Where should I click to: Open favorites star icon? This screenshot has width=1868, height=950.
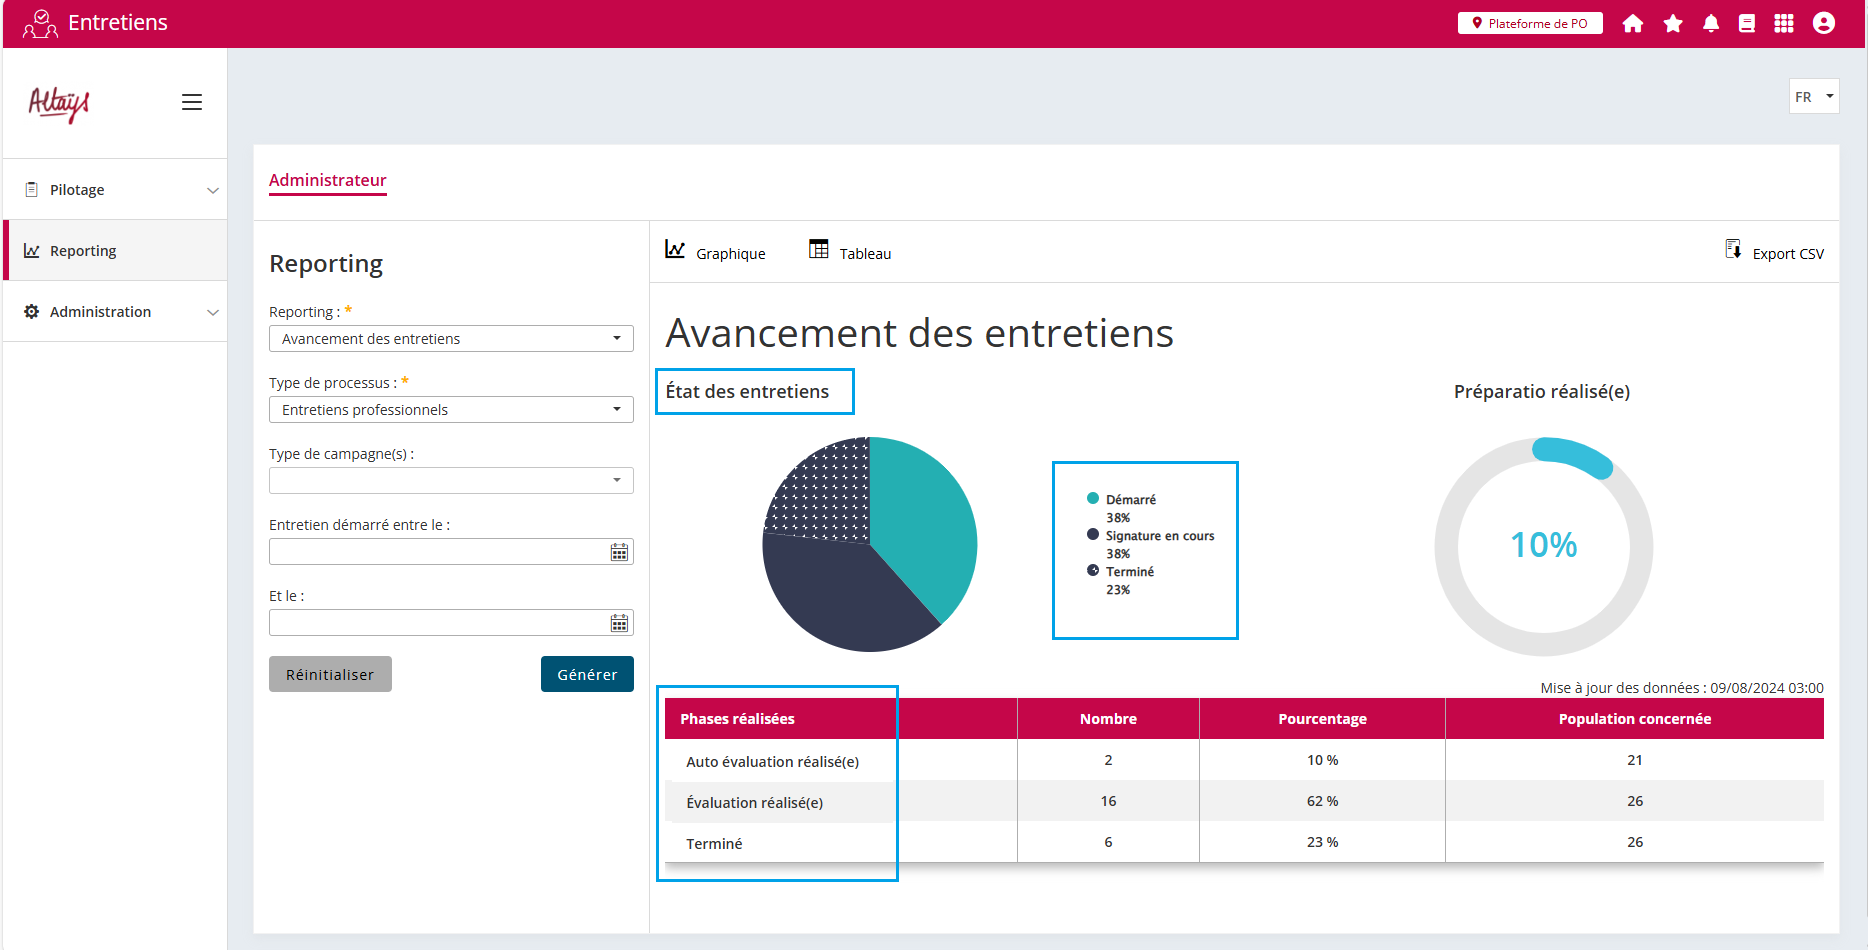1673,24
